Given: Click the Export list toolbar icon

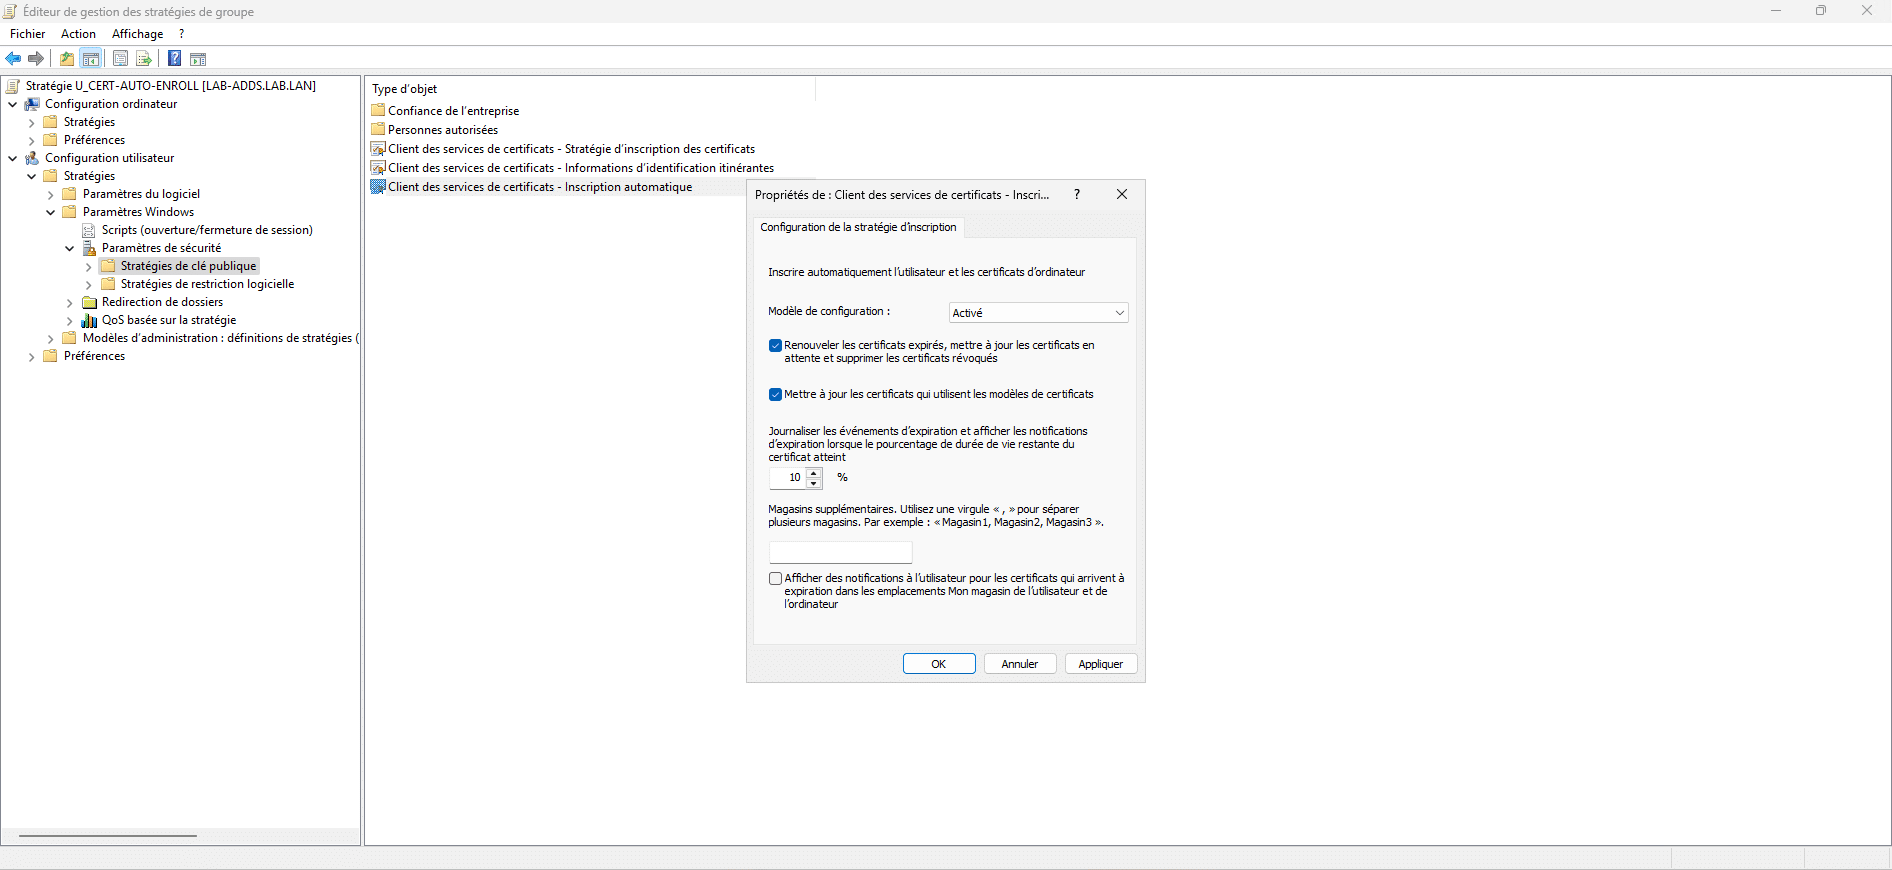Looking at the screenshot, I should 144,59.
